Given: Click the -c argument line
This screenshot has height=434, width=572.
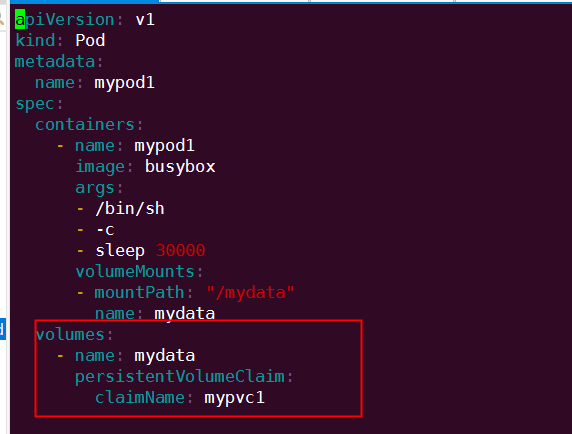Looking at the screenshot, I should click(105, 230).
